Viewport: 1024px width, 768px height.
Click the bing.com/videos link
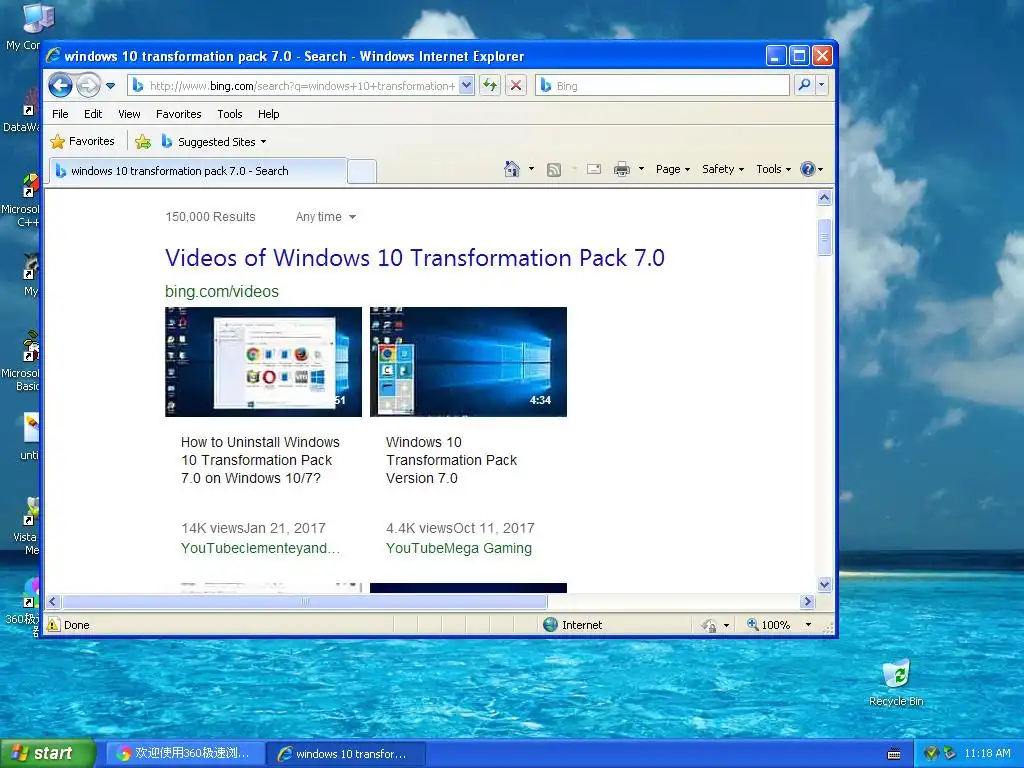221,291
